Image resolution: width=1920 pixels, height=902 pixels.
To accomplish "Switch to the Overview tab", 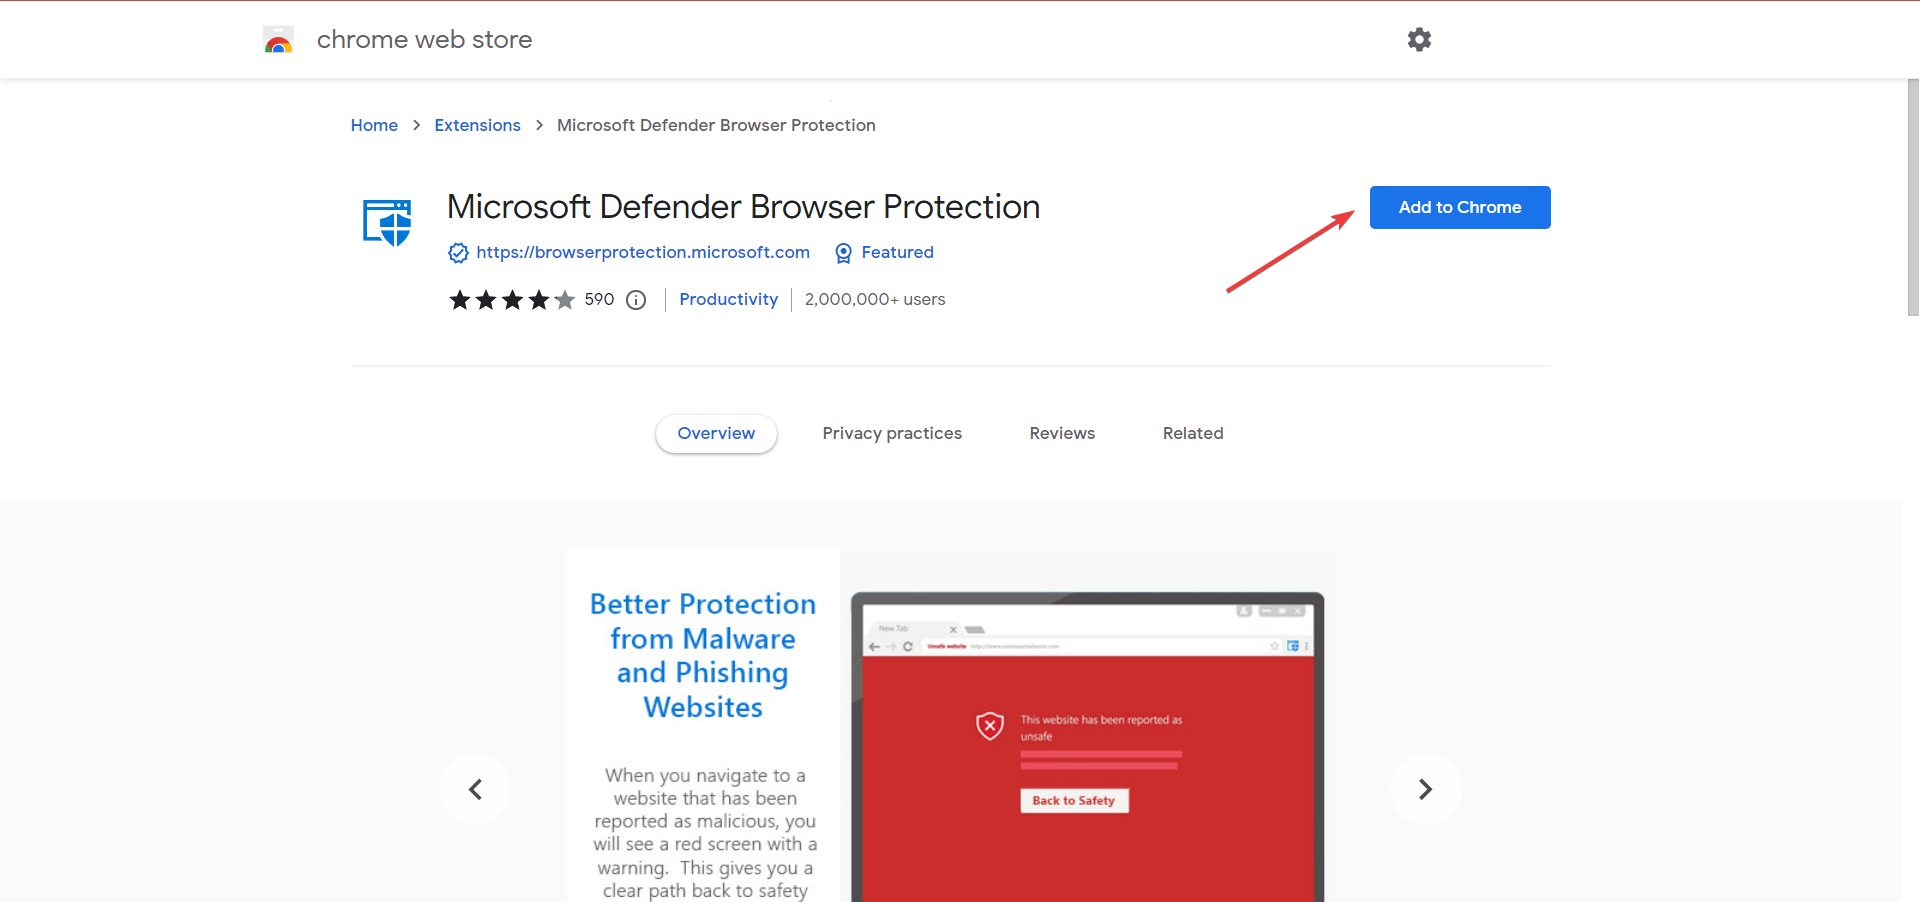I will 716,434.
